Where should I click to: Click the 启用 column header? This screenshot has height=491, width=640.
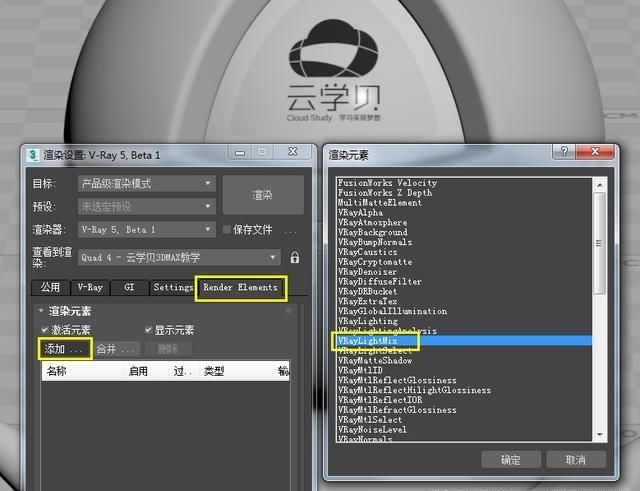(146, 371)
